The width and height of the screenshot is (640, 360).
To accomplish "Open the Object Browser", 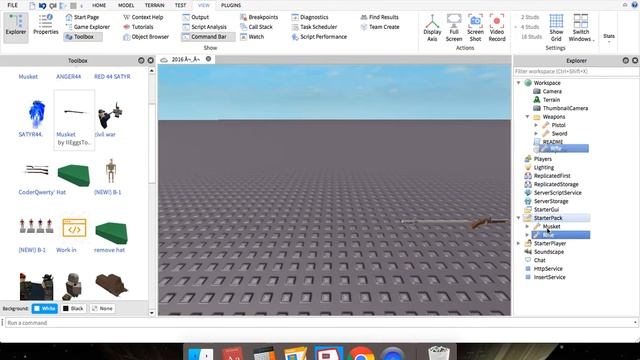I will coord(146,37).
